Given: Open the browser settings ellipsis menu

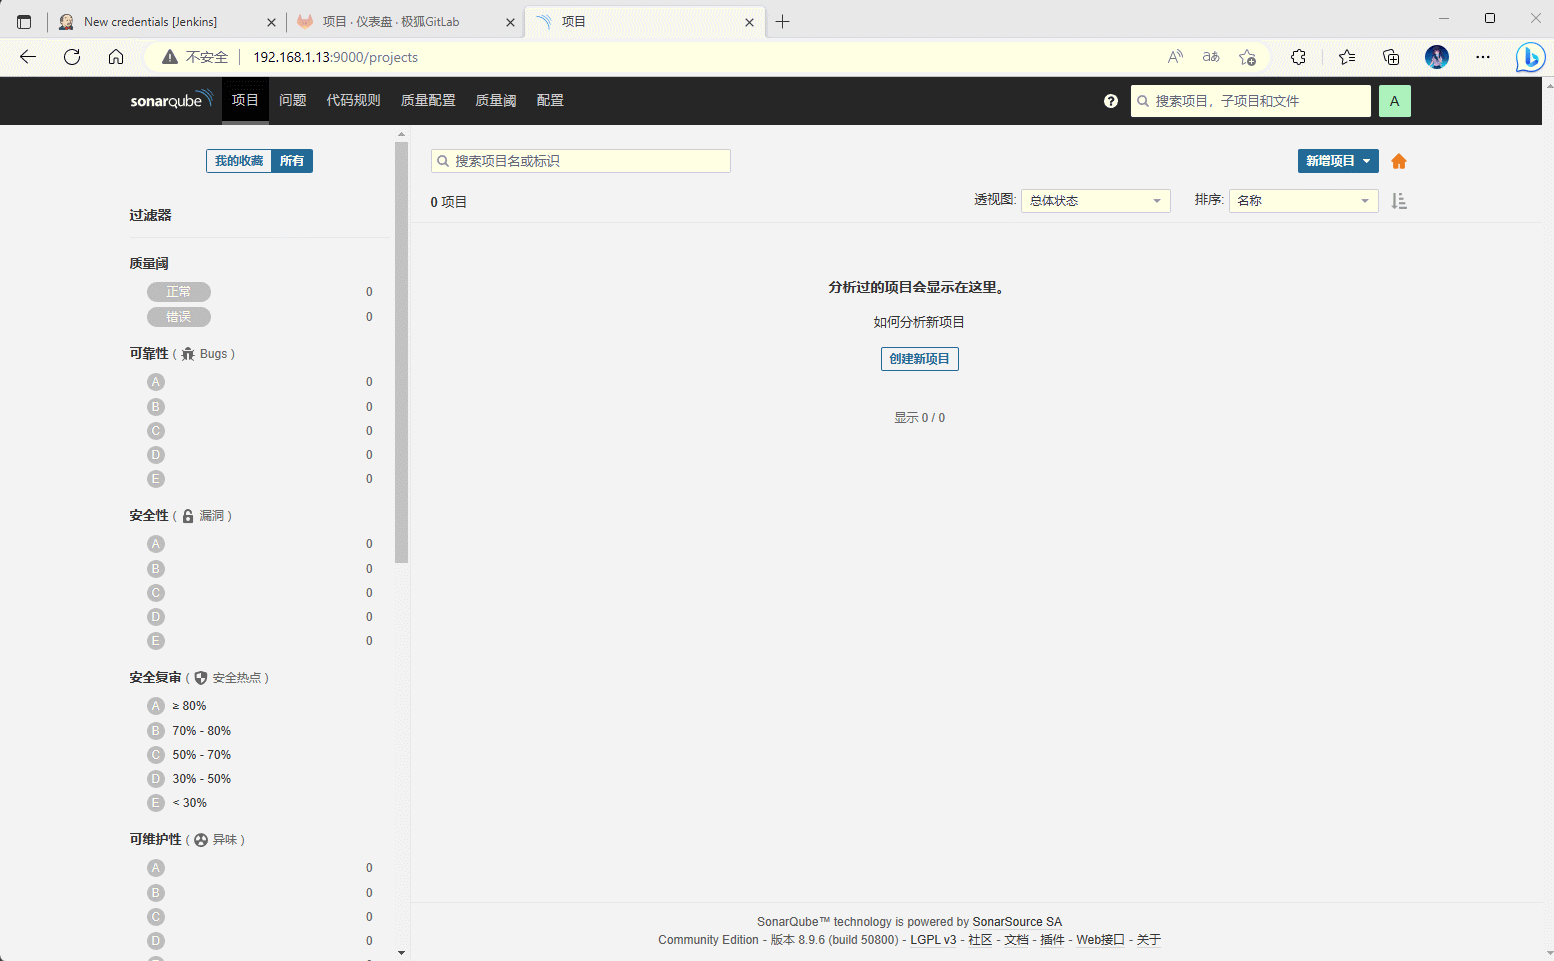Looking at the screenshot, I should click(1483, 57).
